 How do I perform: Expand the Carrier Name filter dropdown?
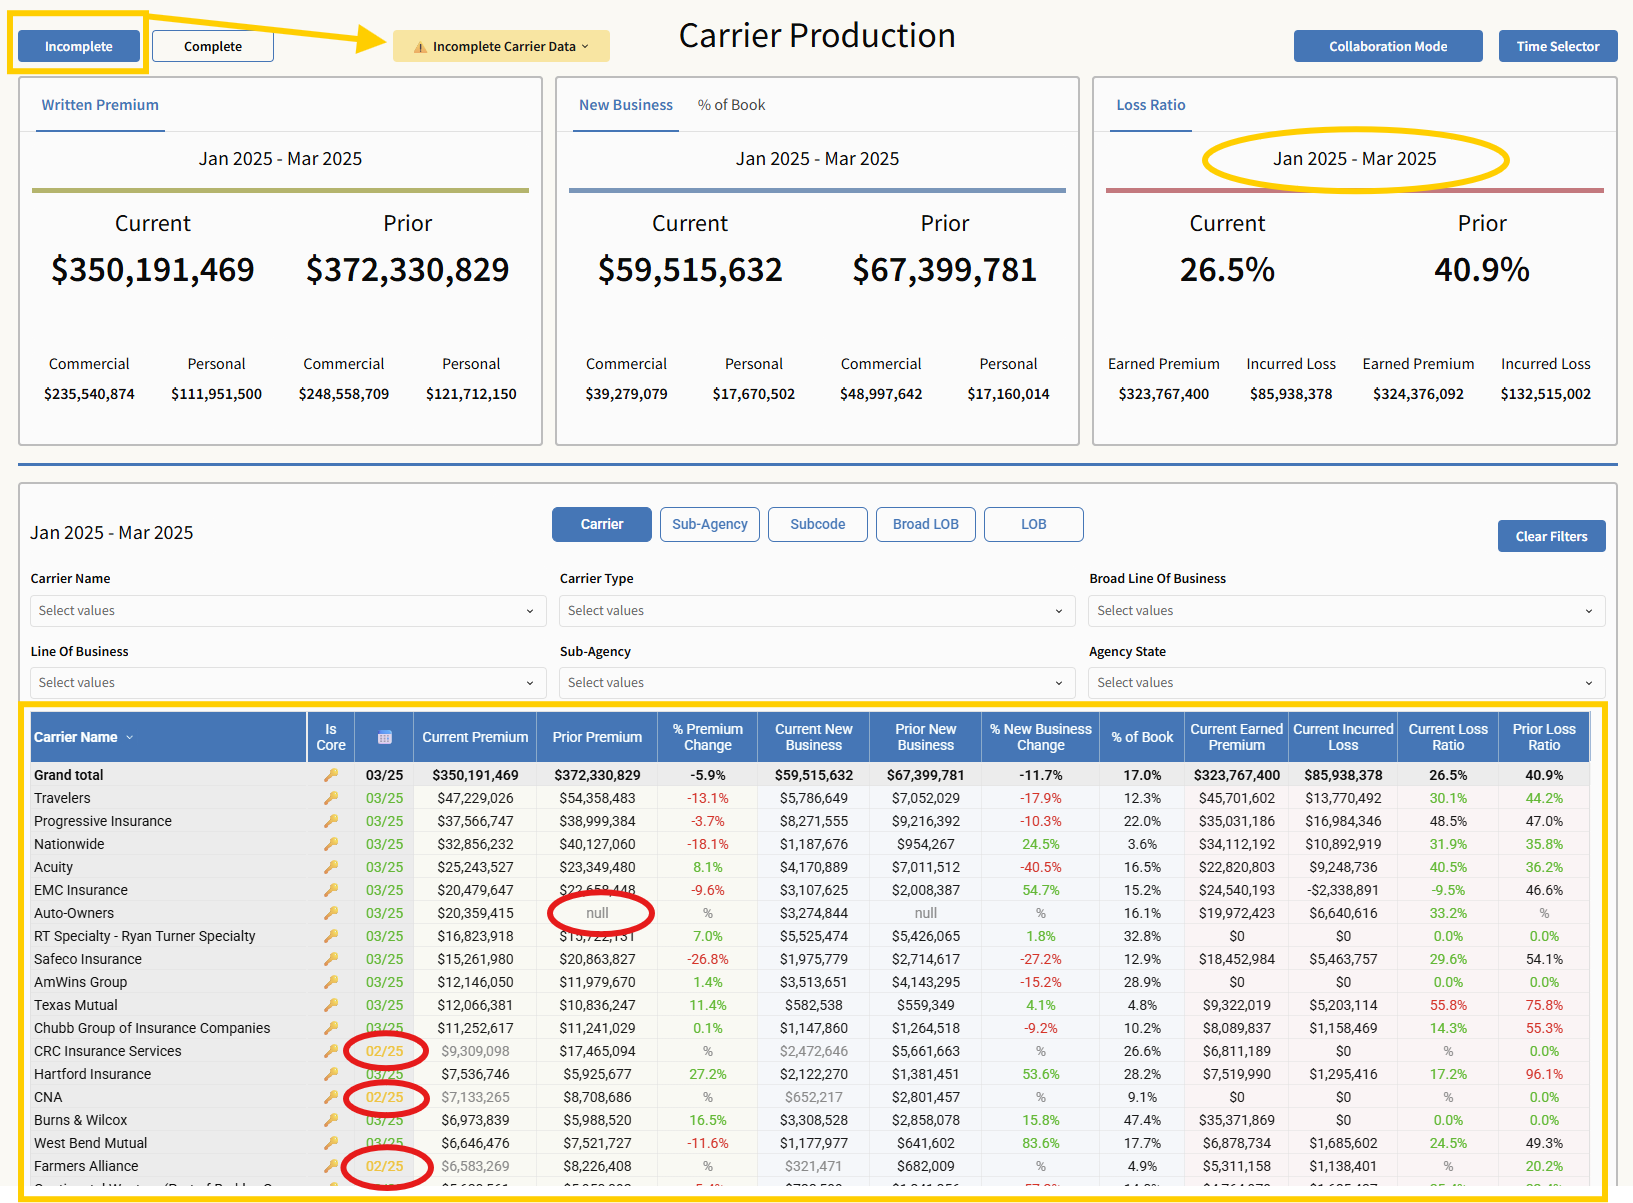[x=288, y=611]
